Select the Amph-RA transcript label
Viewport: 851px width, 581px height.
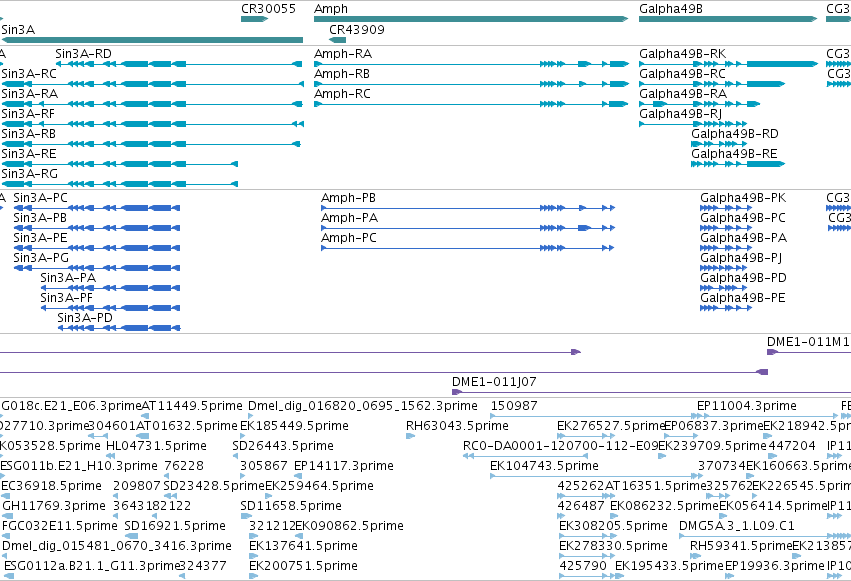tap(343, 54)
